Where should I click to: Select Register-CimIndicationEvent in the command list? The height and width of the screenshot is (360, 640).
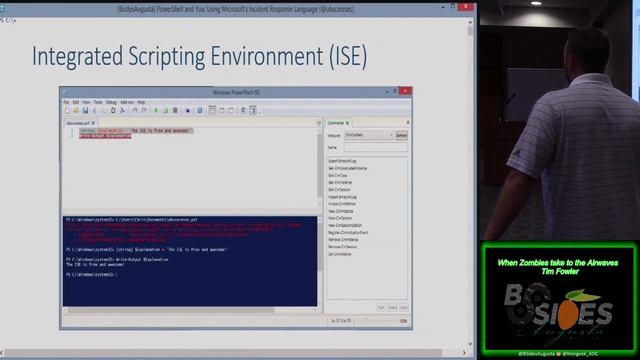pyautogui.click(x=348, y=232)
